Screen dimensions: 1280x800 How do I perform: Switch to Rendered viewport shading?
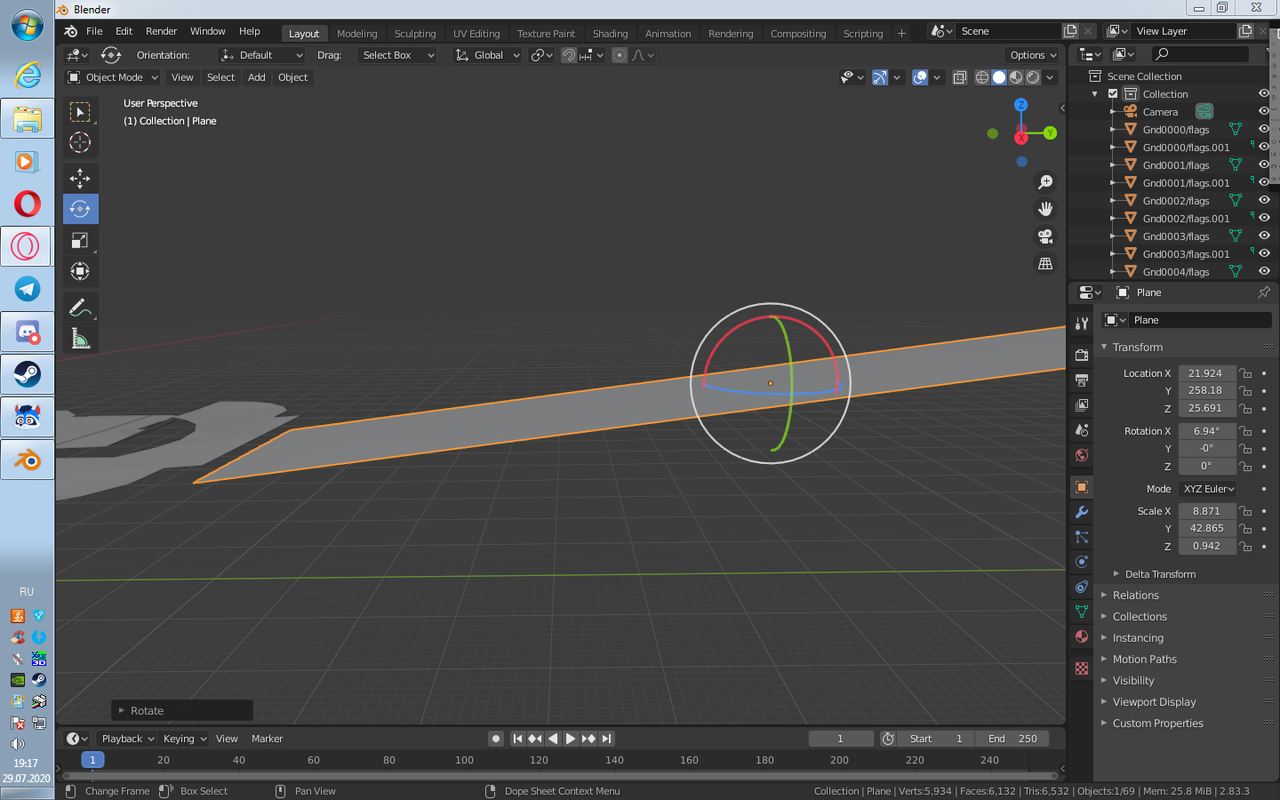(1033, 77)
